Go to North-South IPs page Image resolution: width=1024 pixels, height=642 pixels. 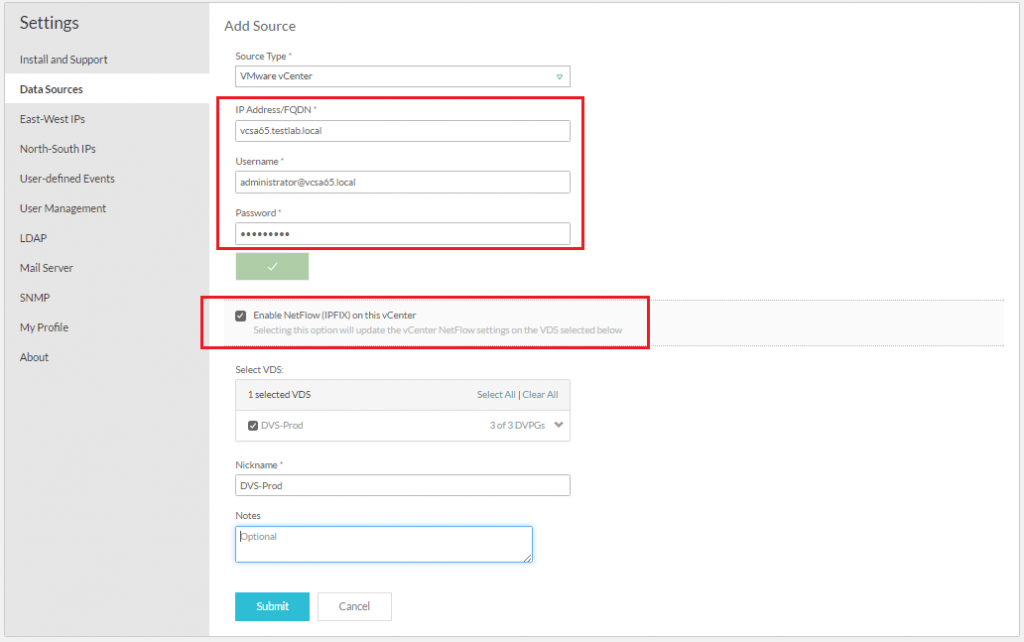57,149
